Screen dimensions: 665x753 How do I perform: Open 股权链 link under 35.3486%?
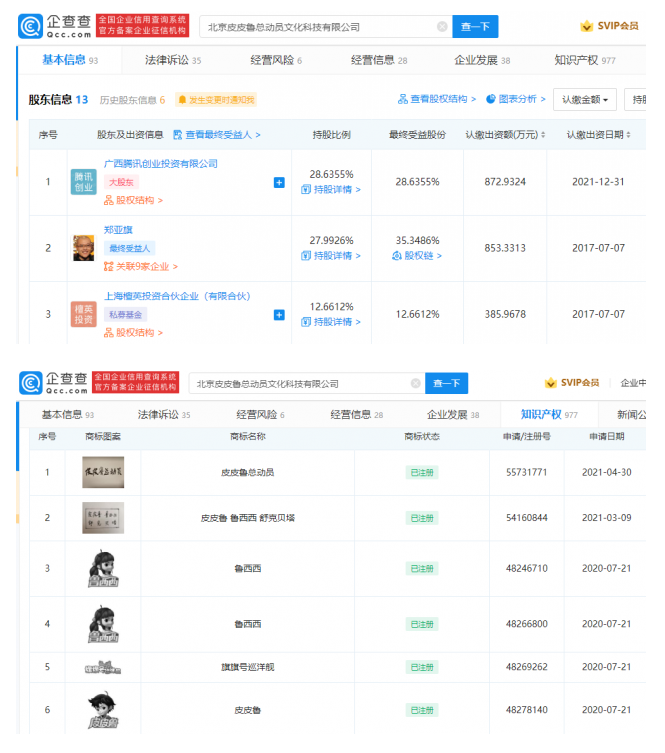417,256
